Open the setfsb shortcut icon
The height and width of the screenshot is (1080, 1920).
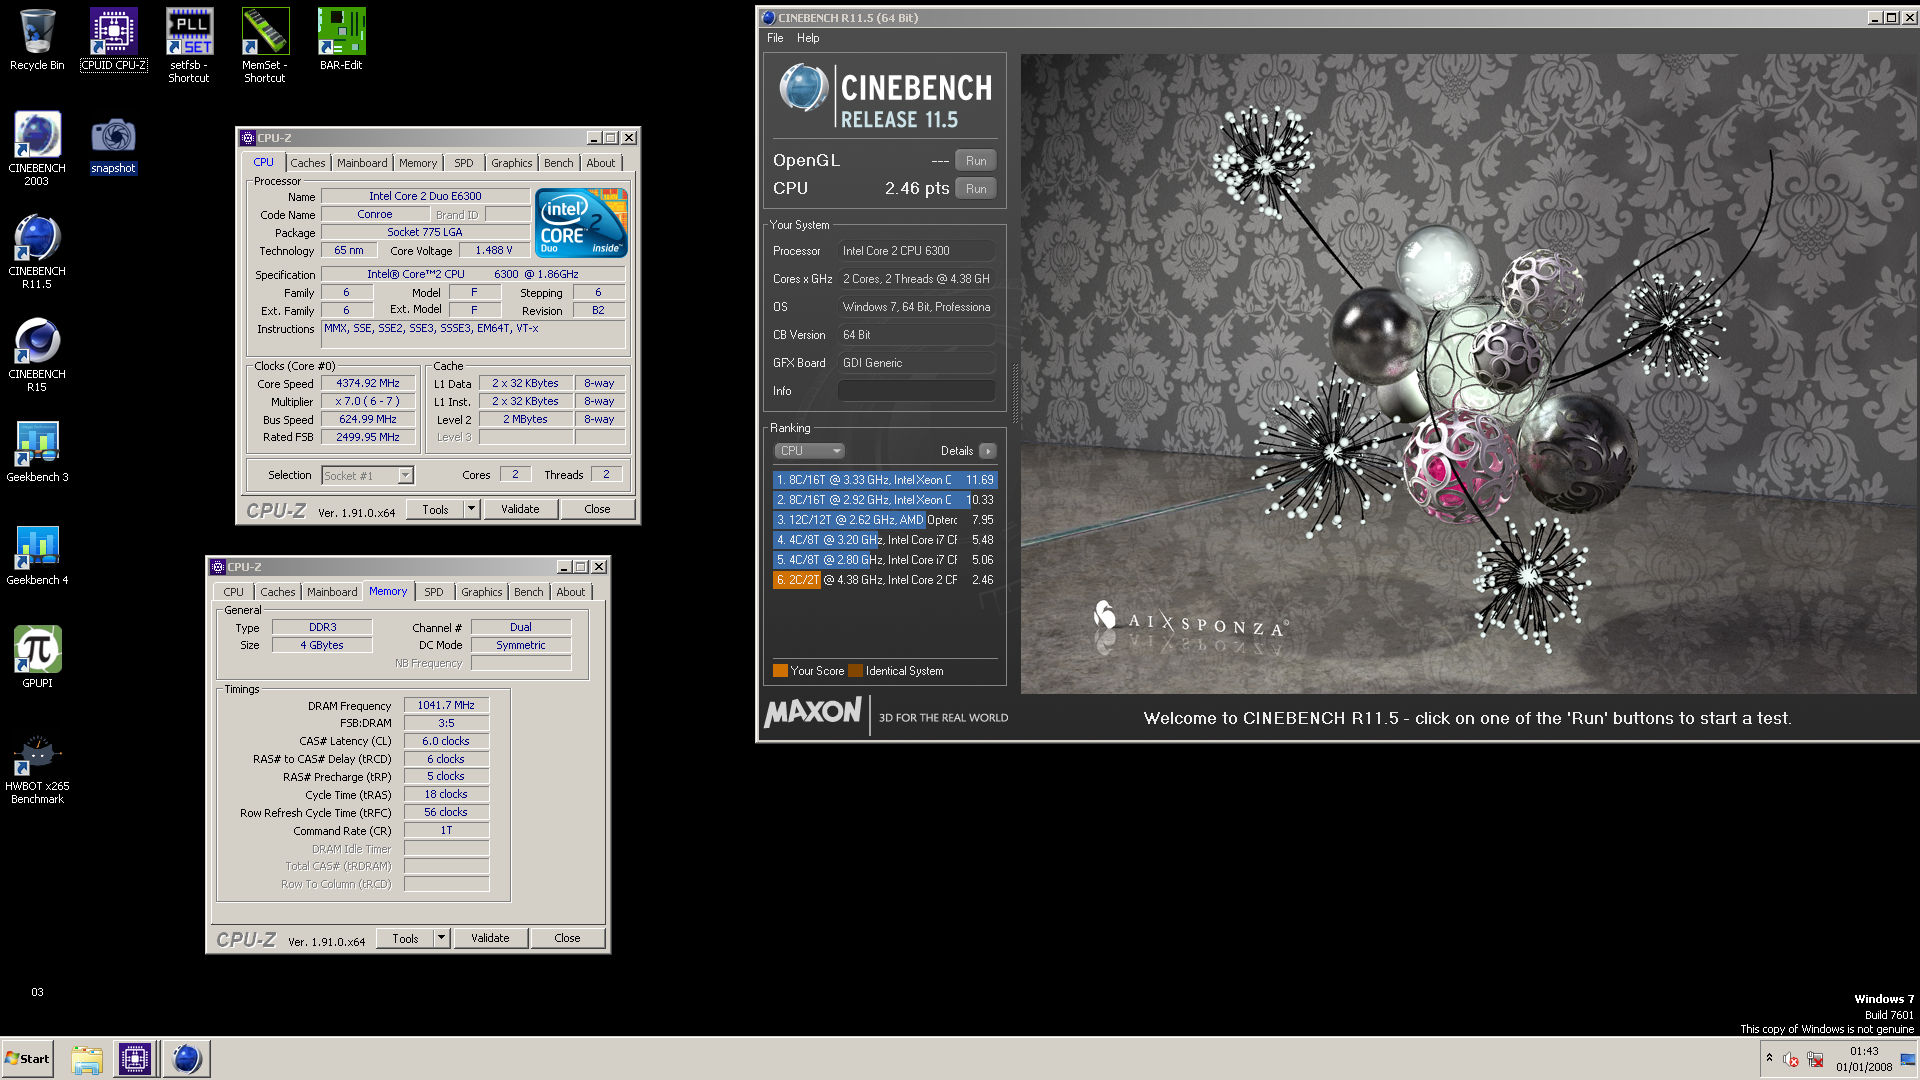189,45
